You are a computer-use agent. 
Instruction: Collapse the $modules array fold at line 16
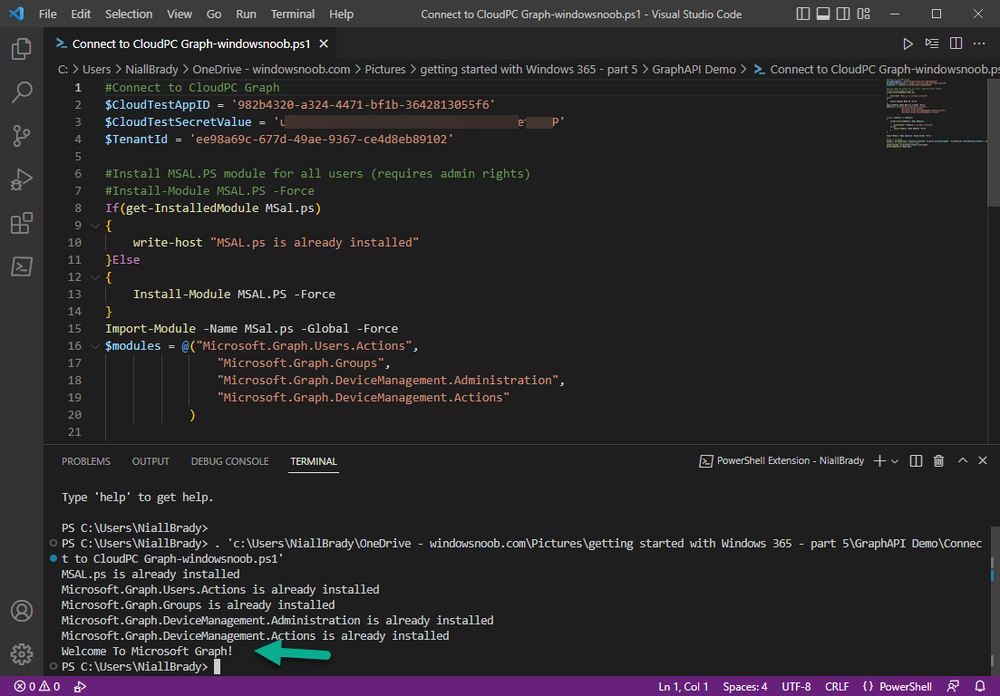pyautogui.click(x=95, y=346)
